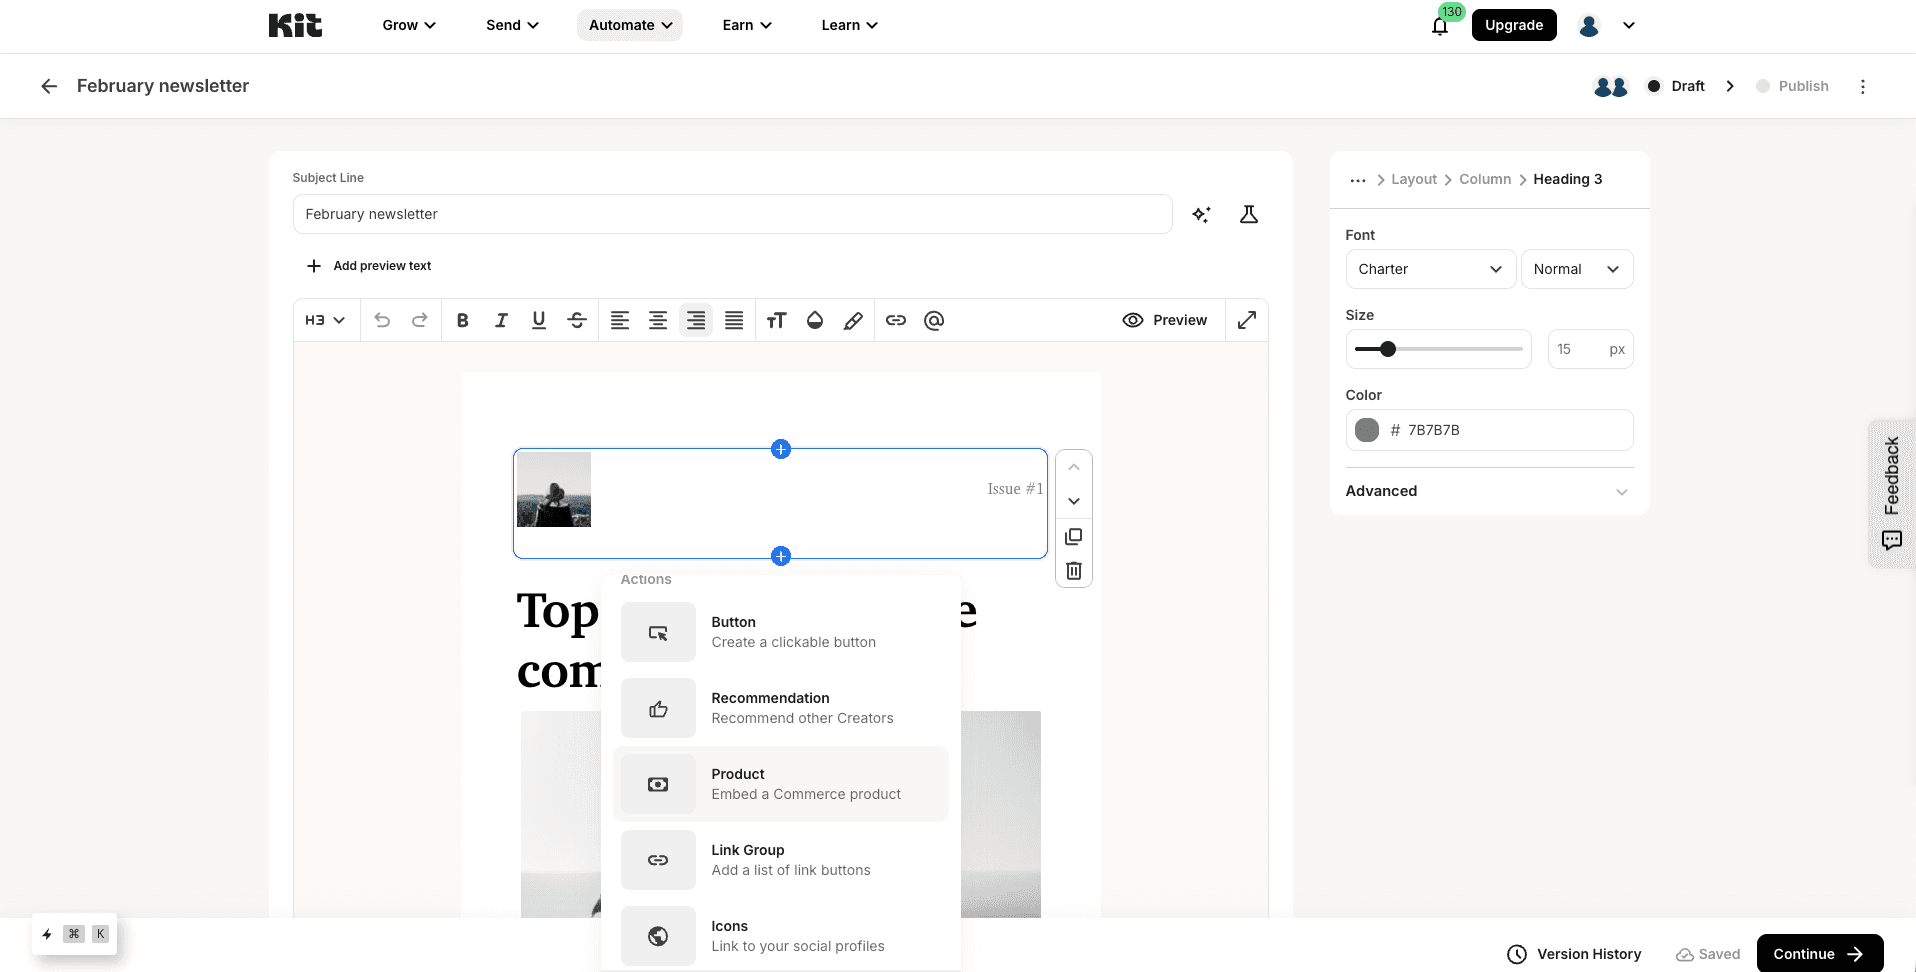Click the Subject Line input field
This screenshot has height=972, width=1916.
[732, 214]
